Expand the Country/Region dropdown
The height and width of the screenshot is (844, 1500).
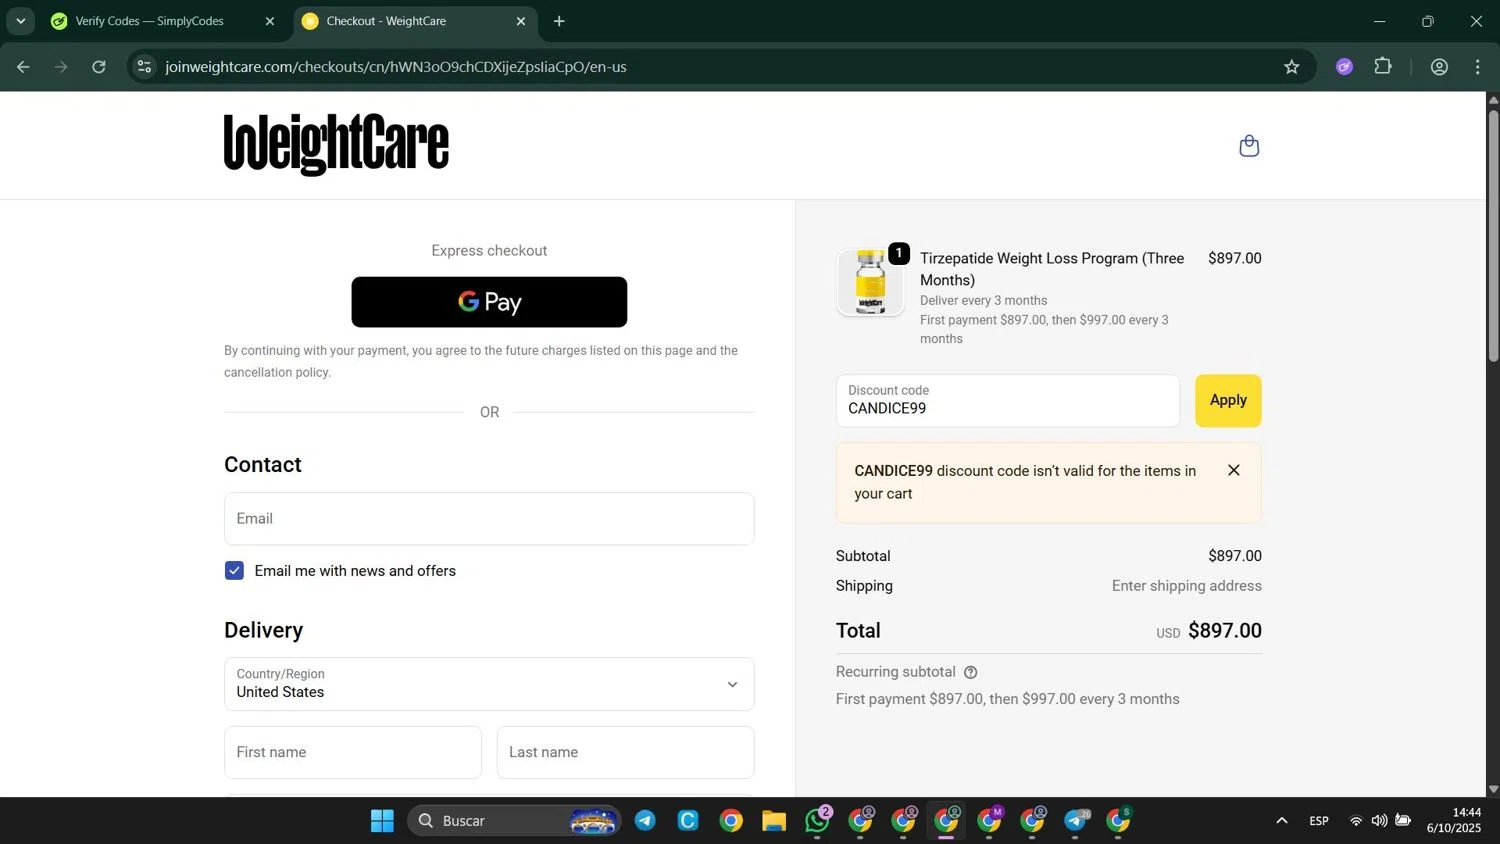489,684
